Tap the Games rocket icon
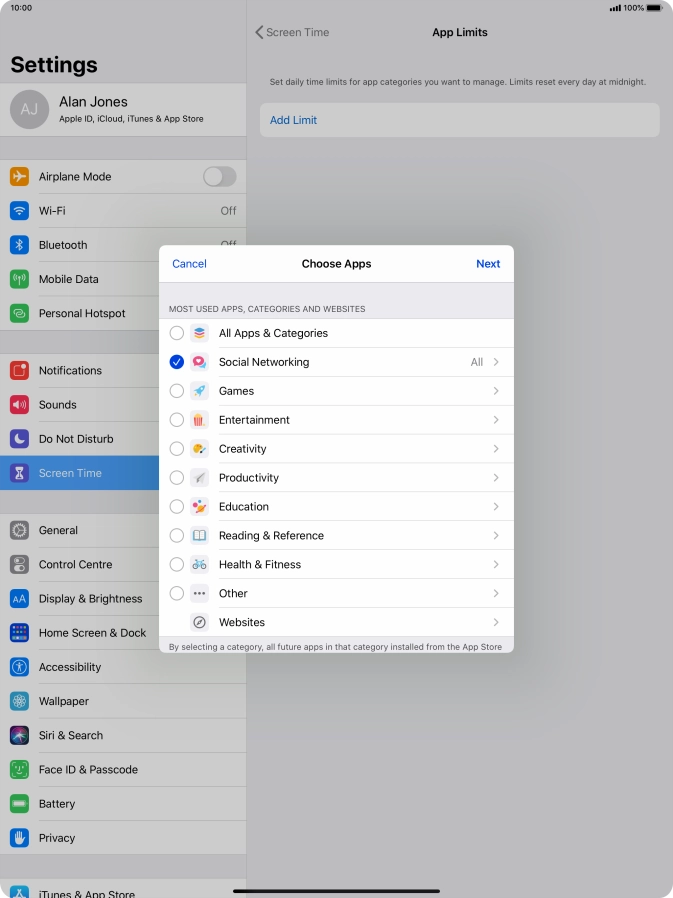Image resolution: width=673 pixels, height=898 pixels. [x=199, y=391]
